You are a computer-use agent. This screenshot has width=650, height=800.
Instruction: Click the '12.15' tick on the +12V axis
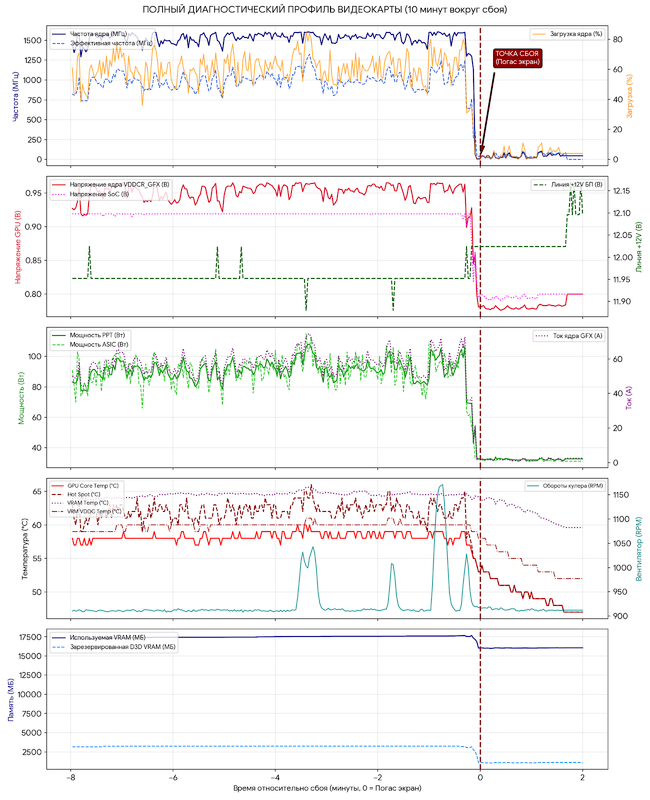click(x=621, y=191)
